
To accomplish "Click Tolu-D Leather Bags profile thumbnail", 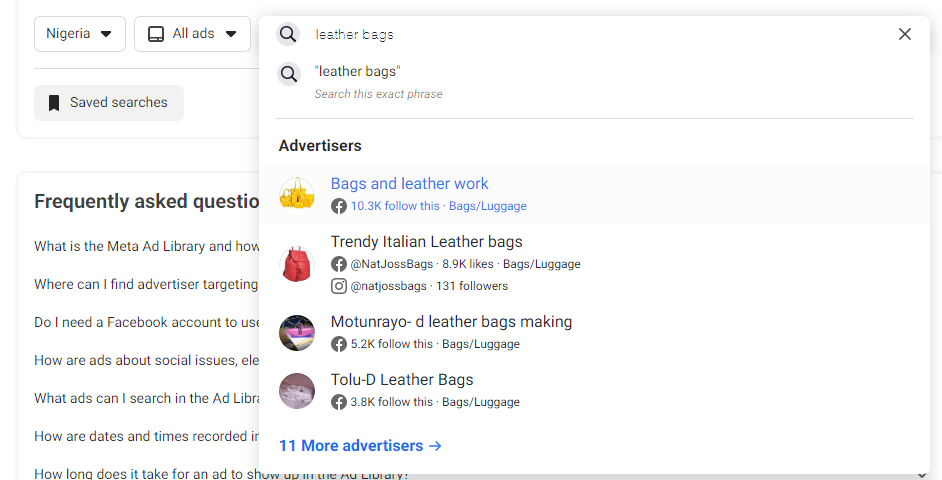I will point(297,391).
